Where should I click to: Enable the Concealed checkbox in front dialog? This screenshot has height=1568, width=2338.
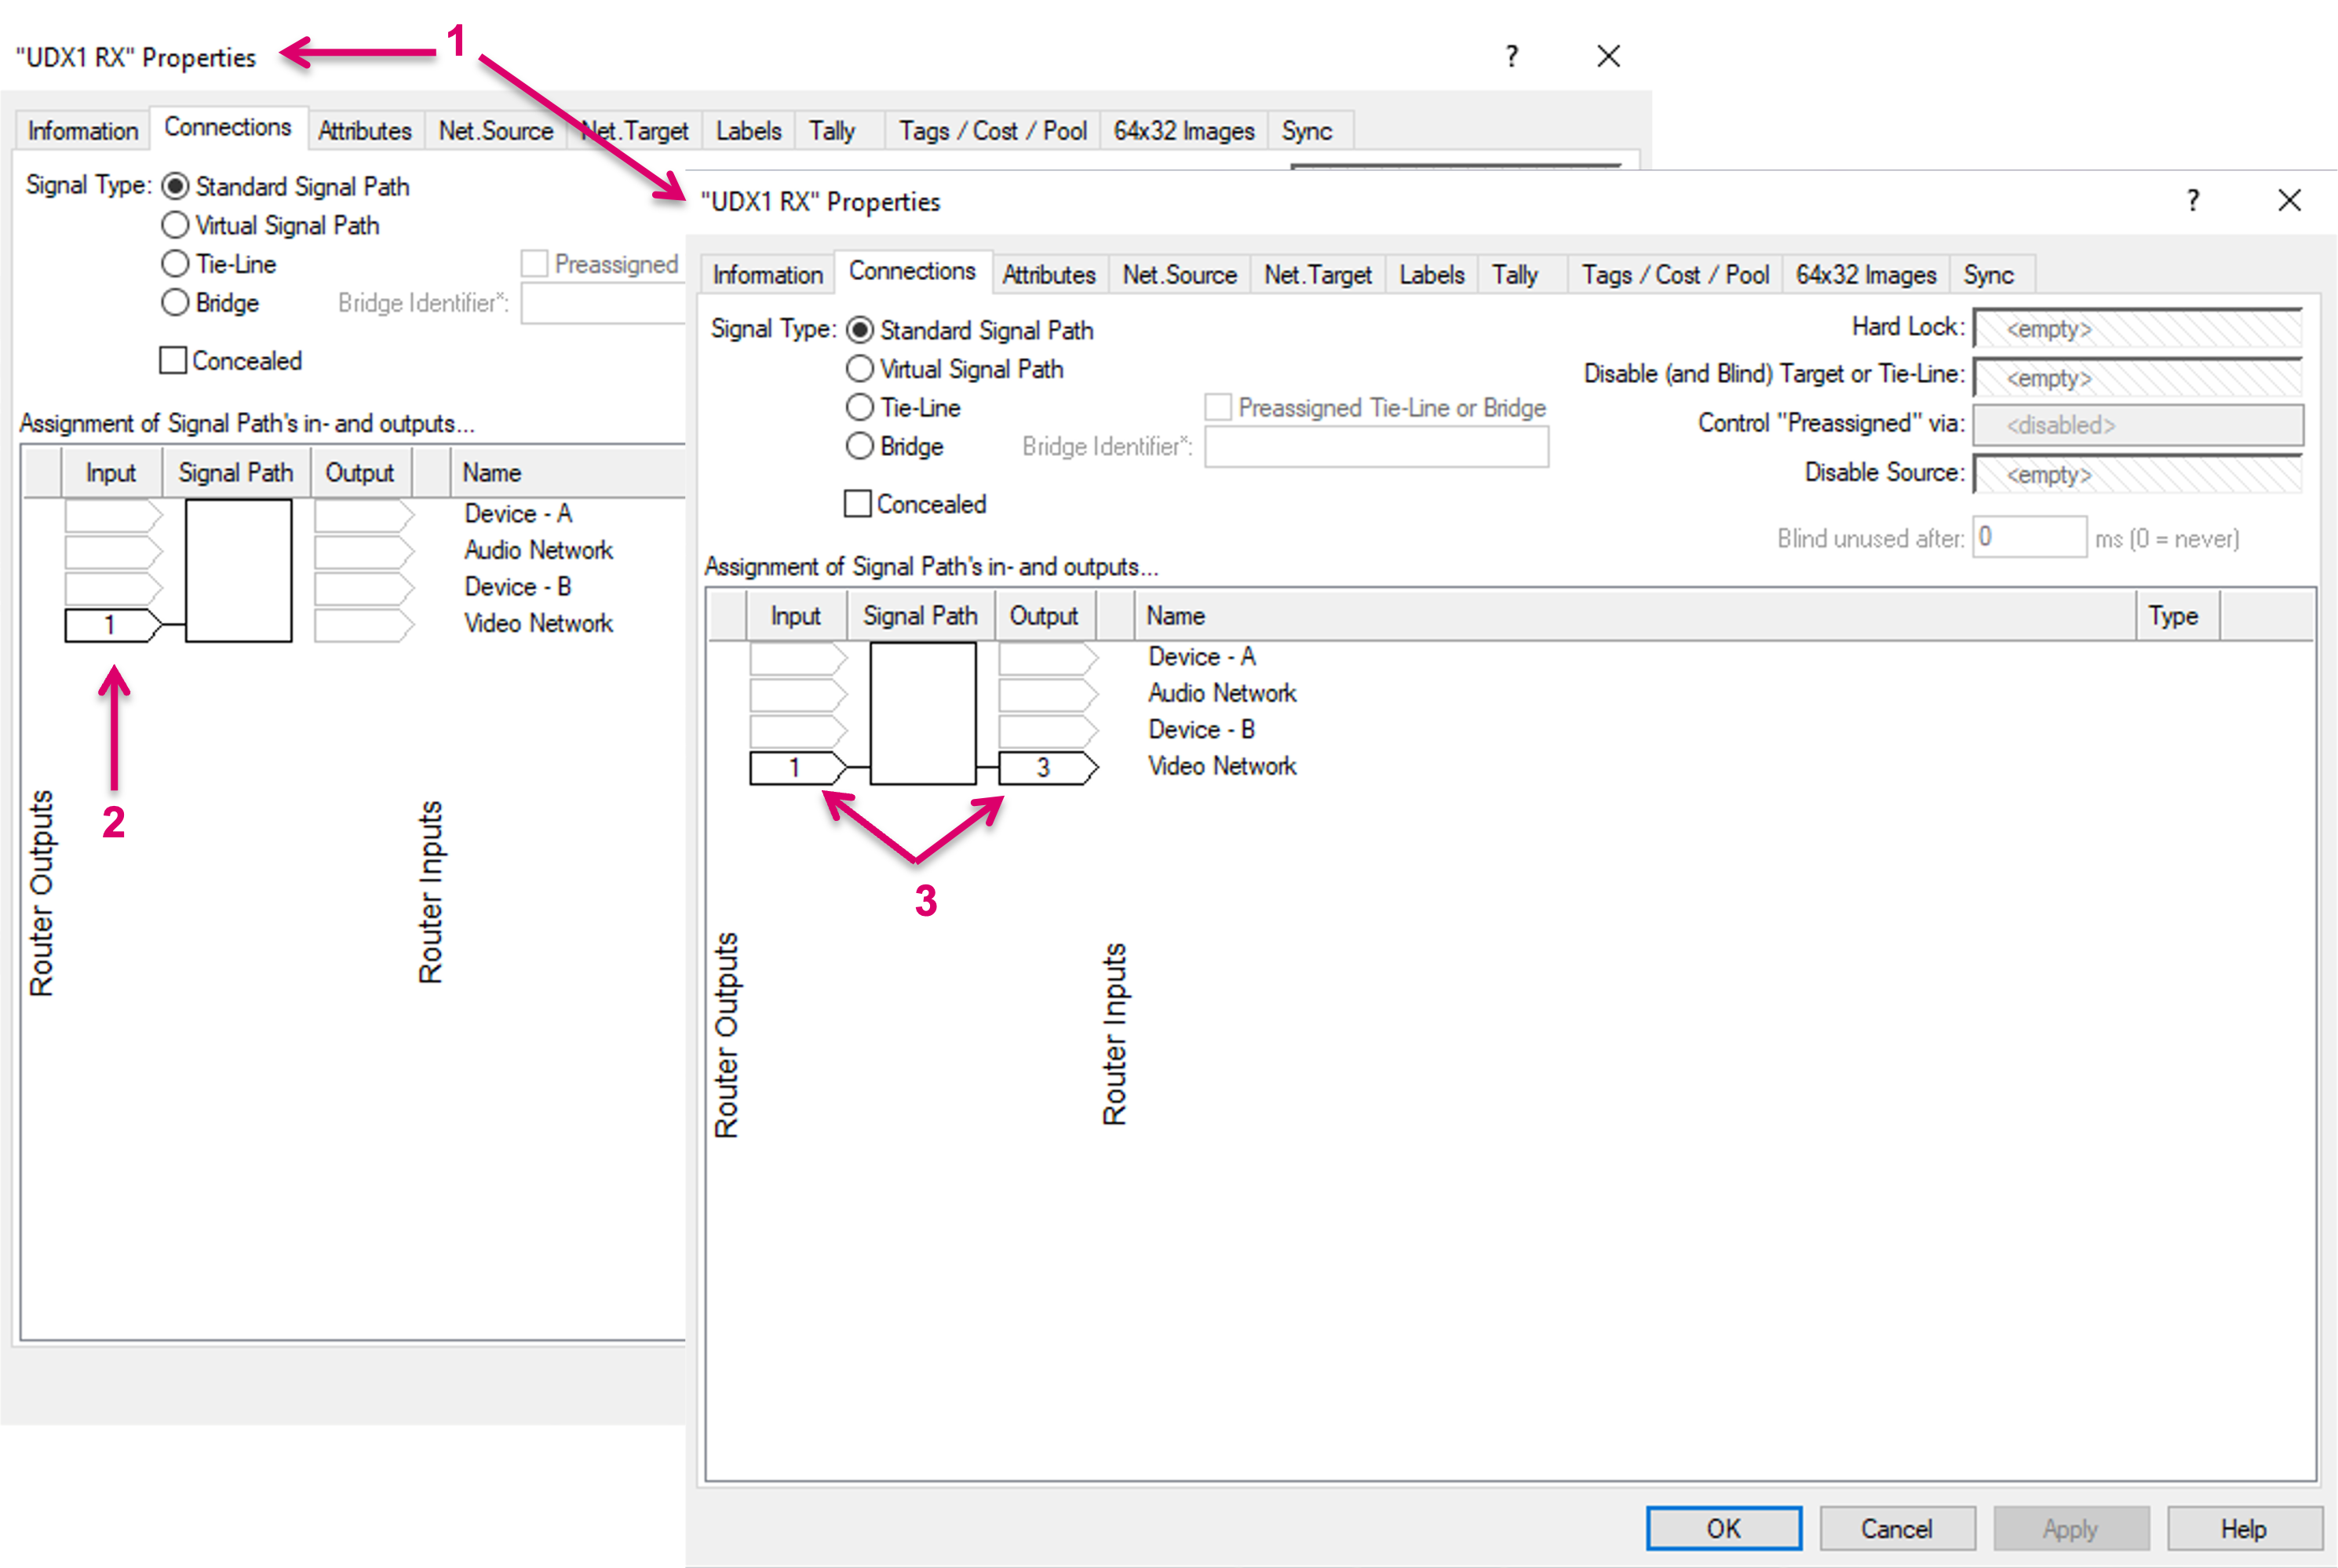click(858, 504)
